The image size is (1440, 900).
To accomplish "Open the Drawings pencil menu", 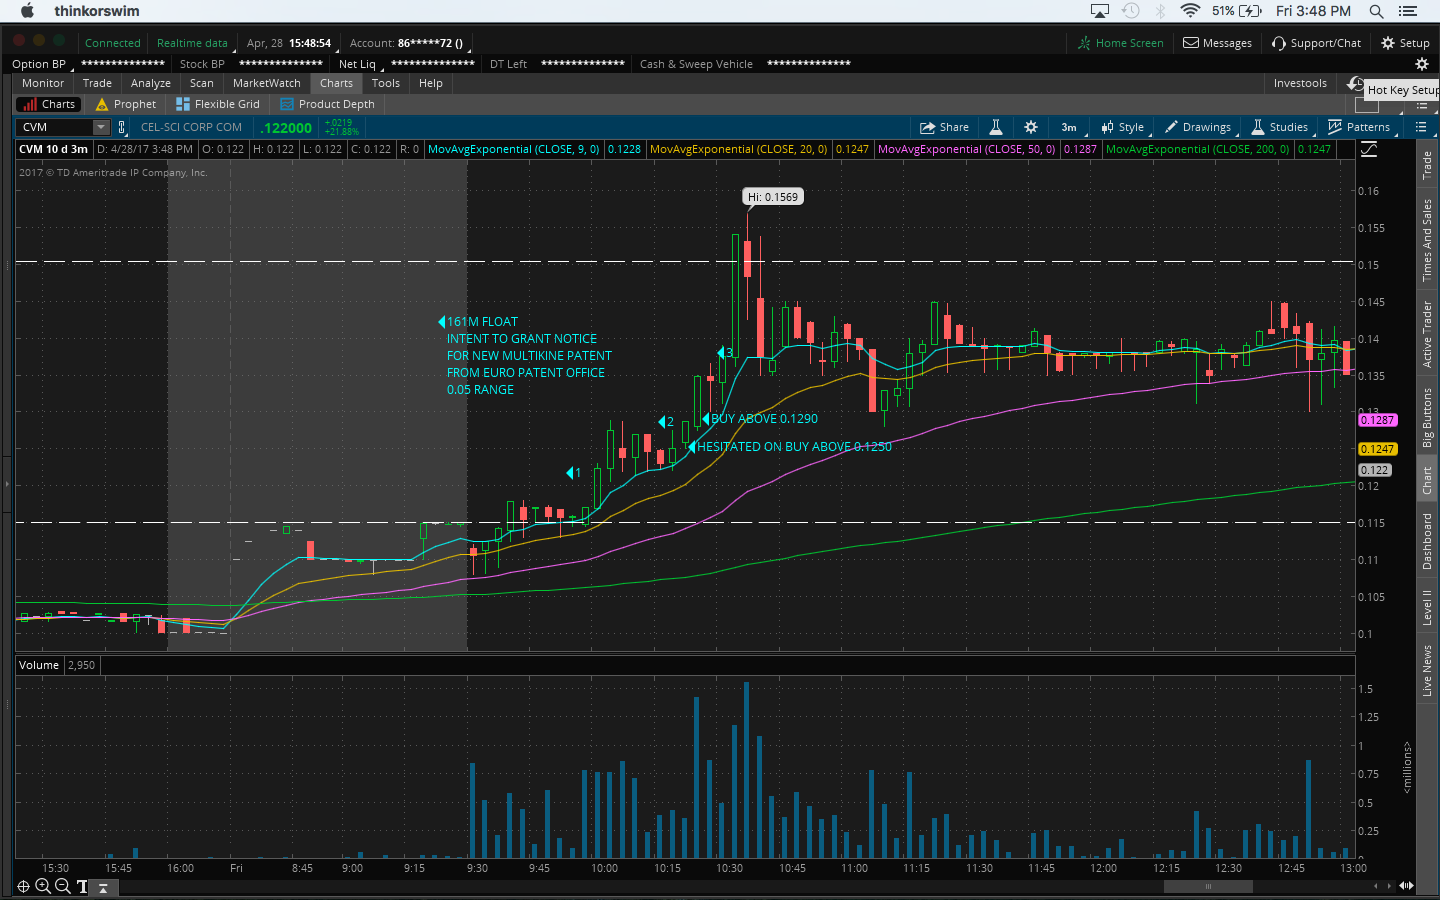I will (x=1198, y=127).
